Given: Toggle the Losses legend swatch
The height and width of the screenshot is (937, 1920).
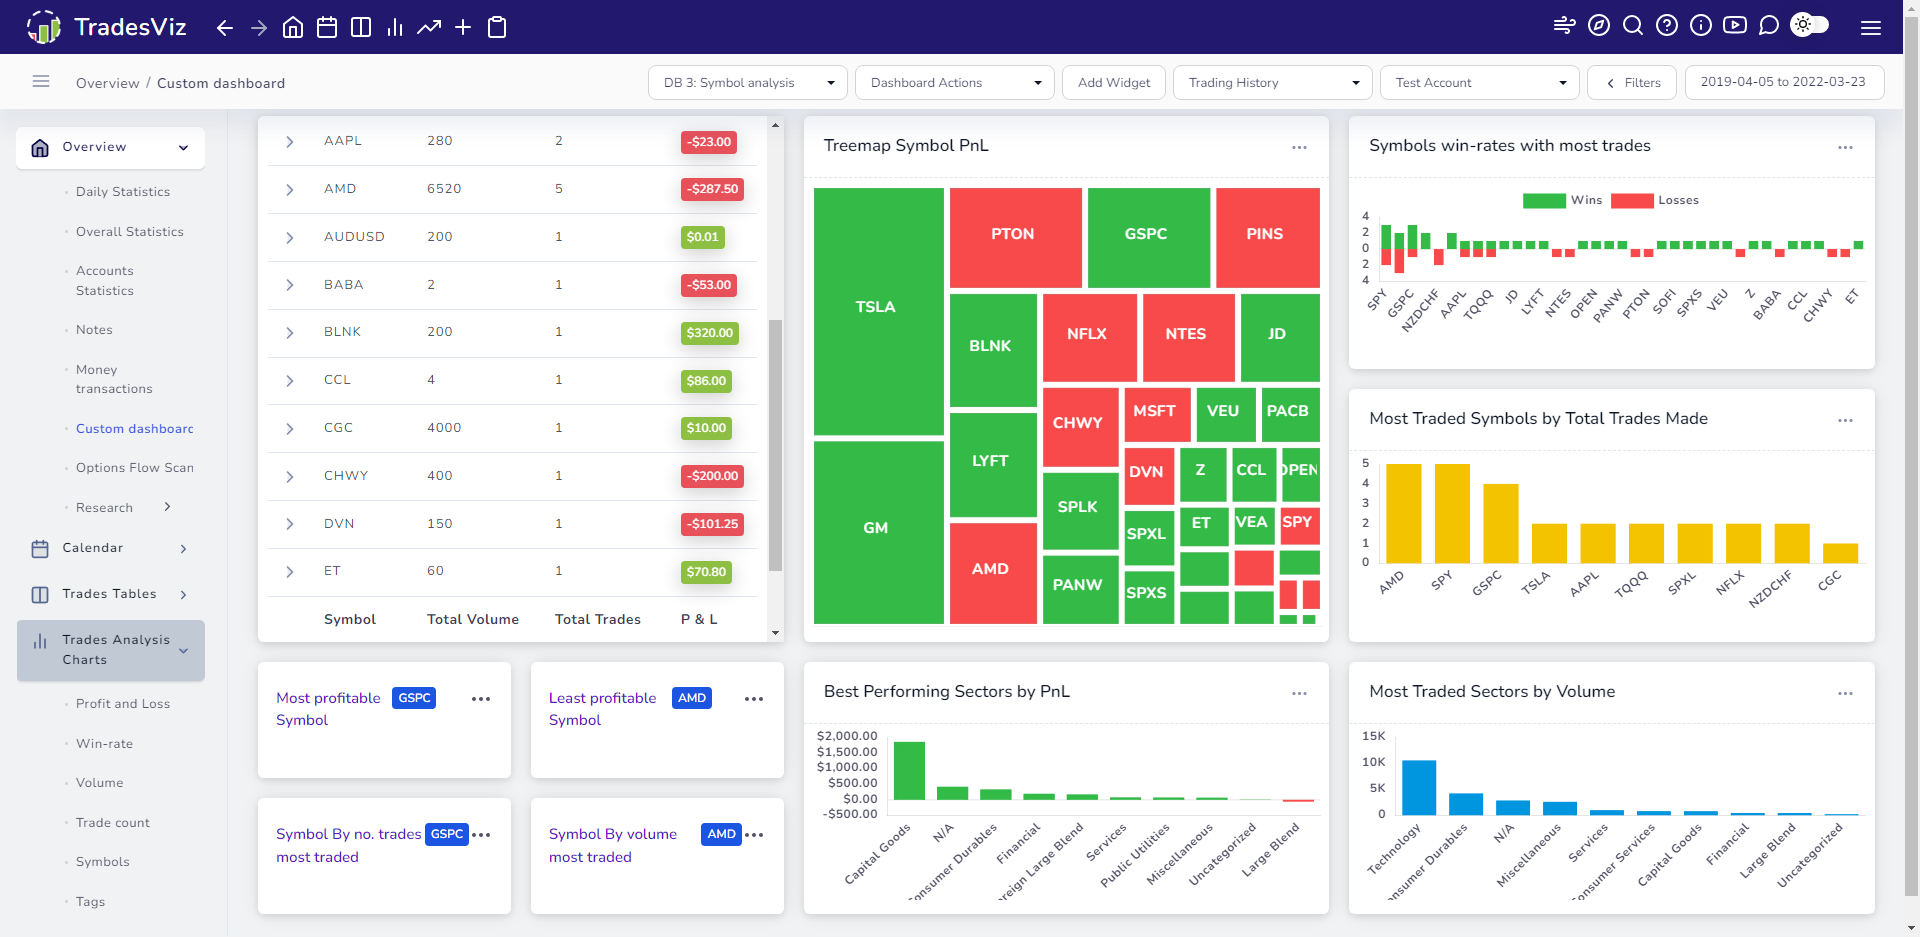Looking at the screenshot, I should click(x=1632, y=201).
